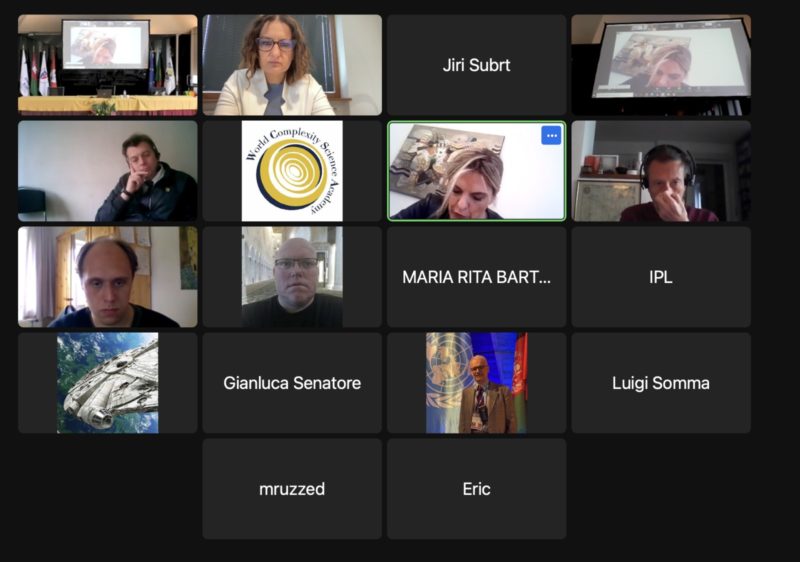This screenshot has height=562, width=800.
Task: Click the Jiri Subrt participant tile
Action: (477, 65)
